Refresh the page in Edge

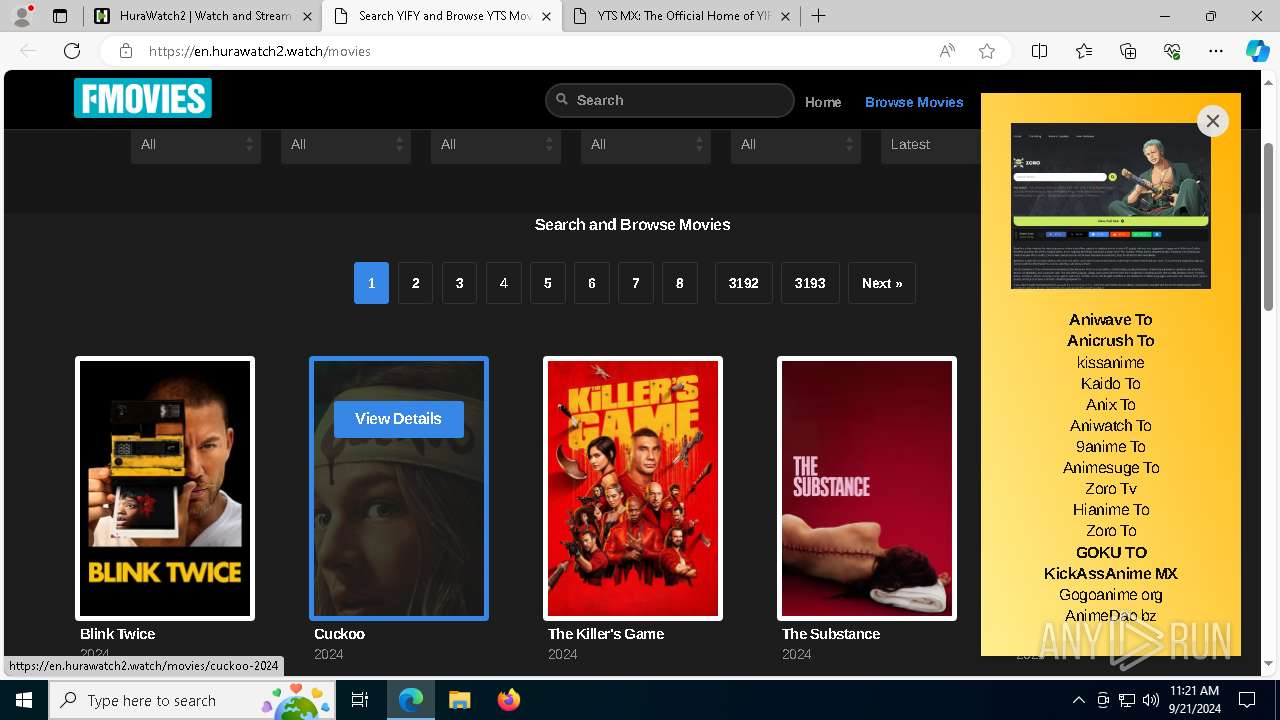72,51
